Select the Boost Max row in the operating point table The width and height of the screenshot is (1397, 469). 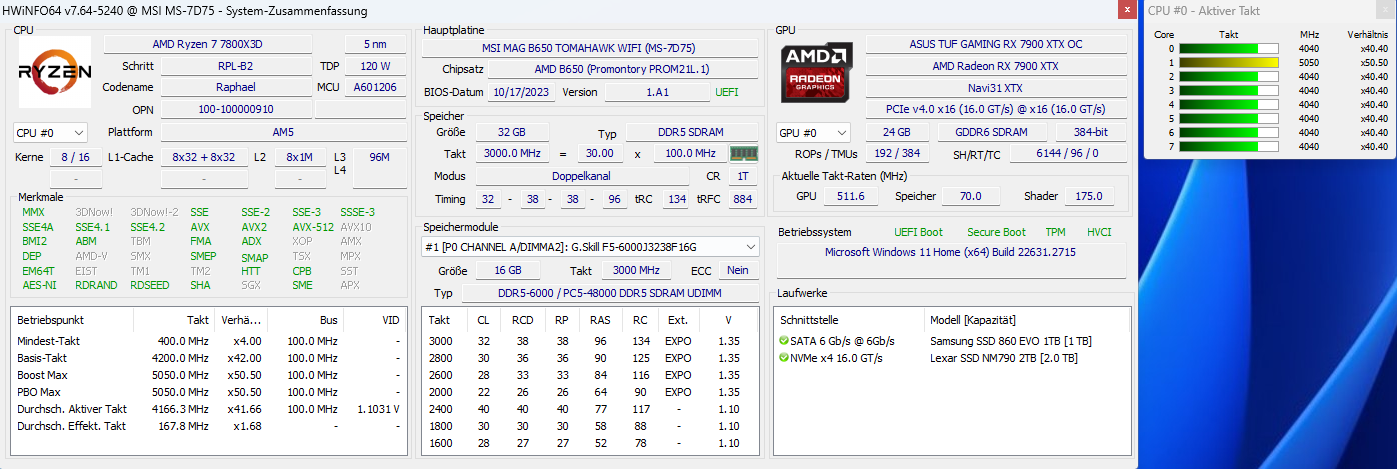pyautogui.click(x=209, y=375)
